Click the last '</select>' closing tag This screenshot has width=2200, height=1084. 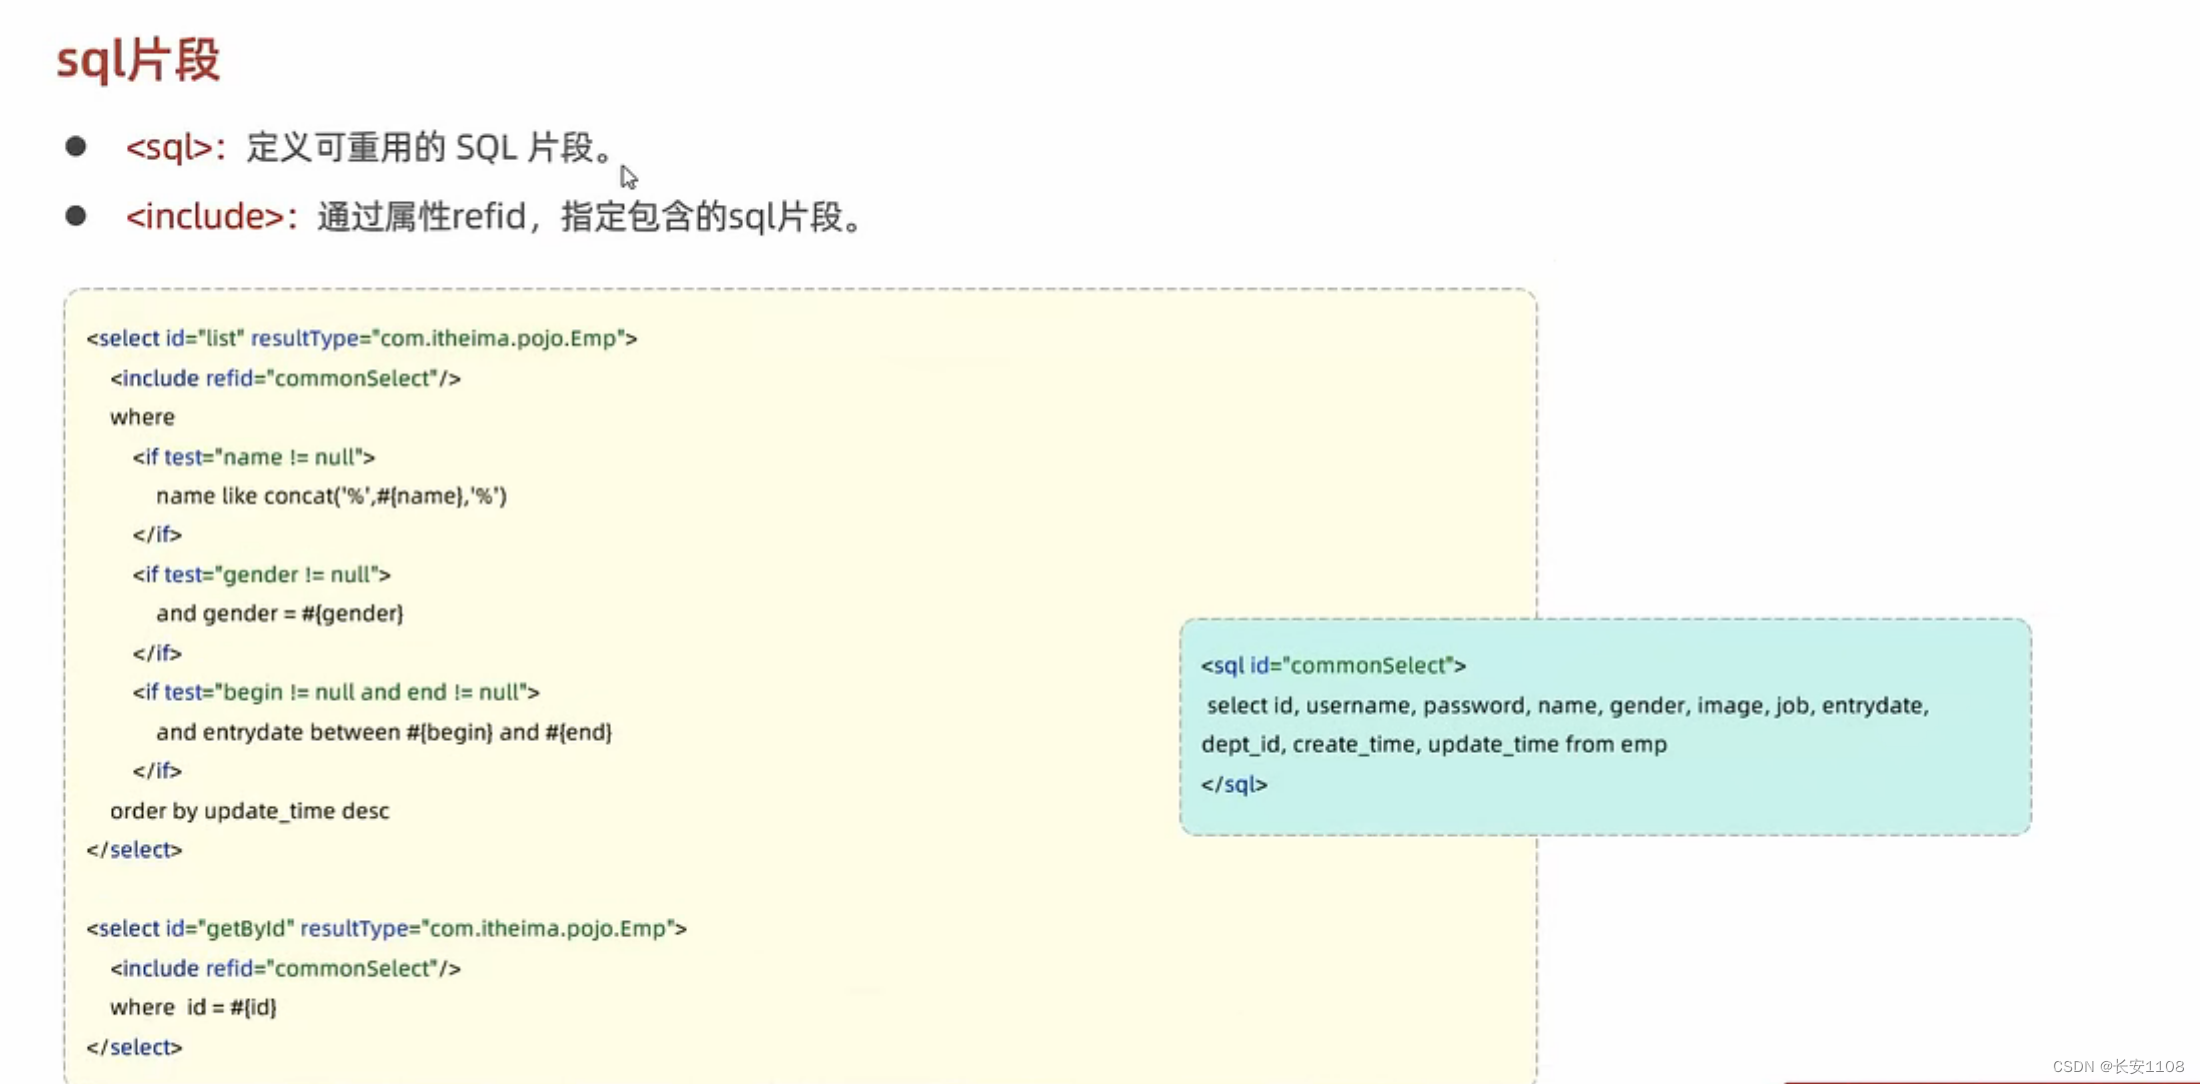tap(134, 1047)
